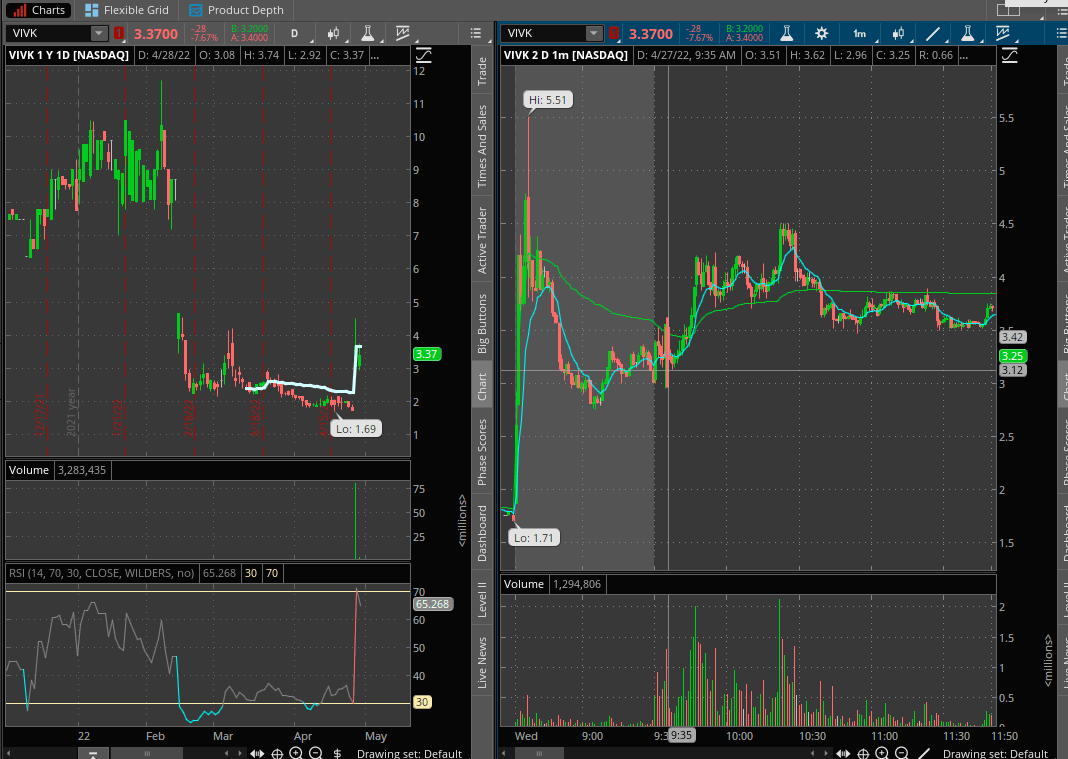Open the Times And Sales side panel

tap(482, 146)
